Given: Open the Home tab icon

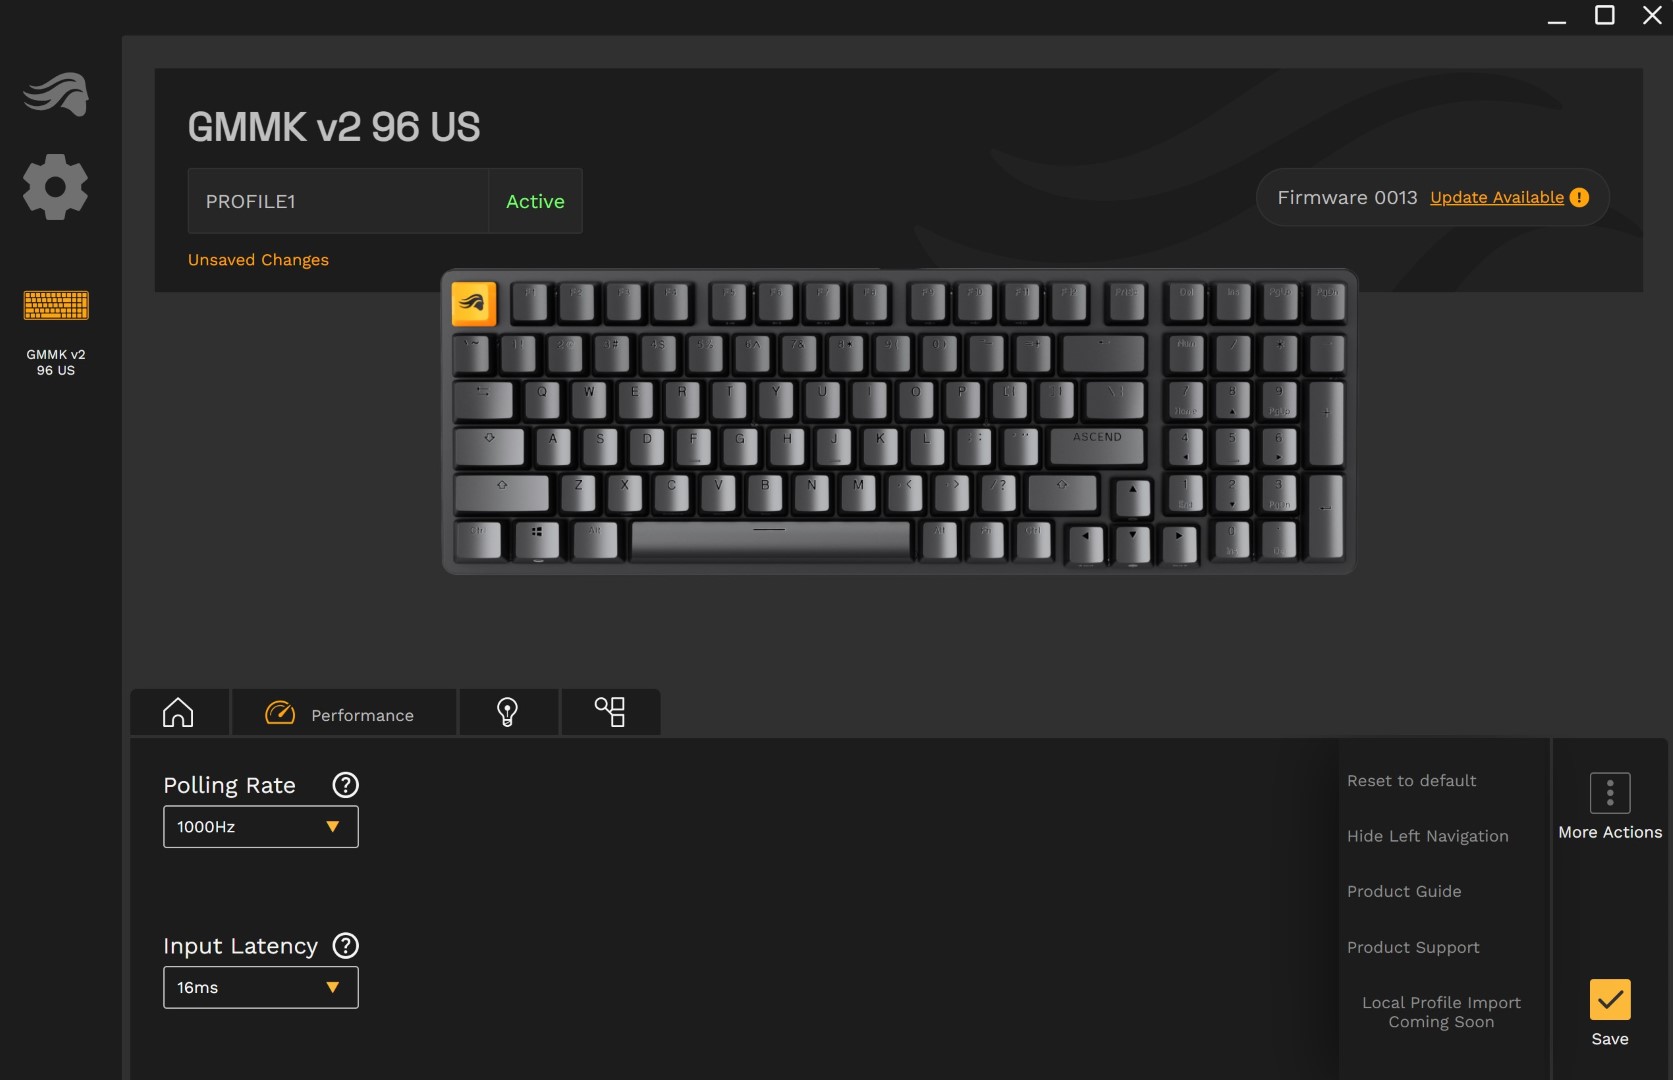Looking at the screenshot, I should click(x=178, y=713).
